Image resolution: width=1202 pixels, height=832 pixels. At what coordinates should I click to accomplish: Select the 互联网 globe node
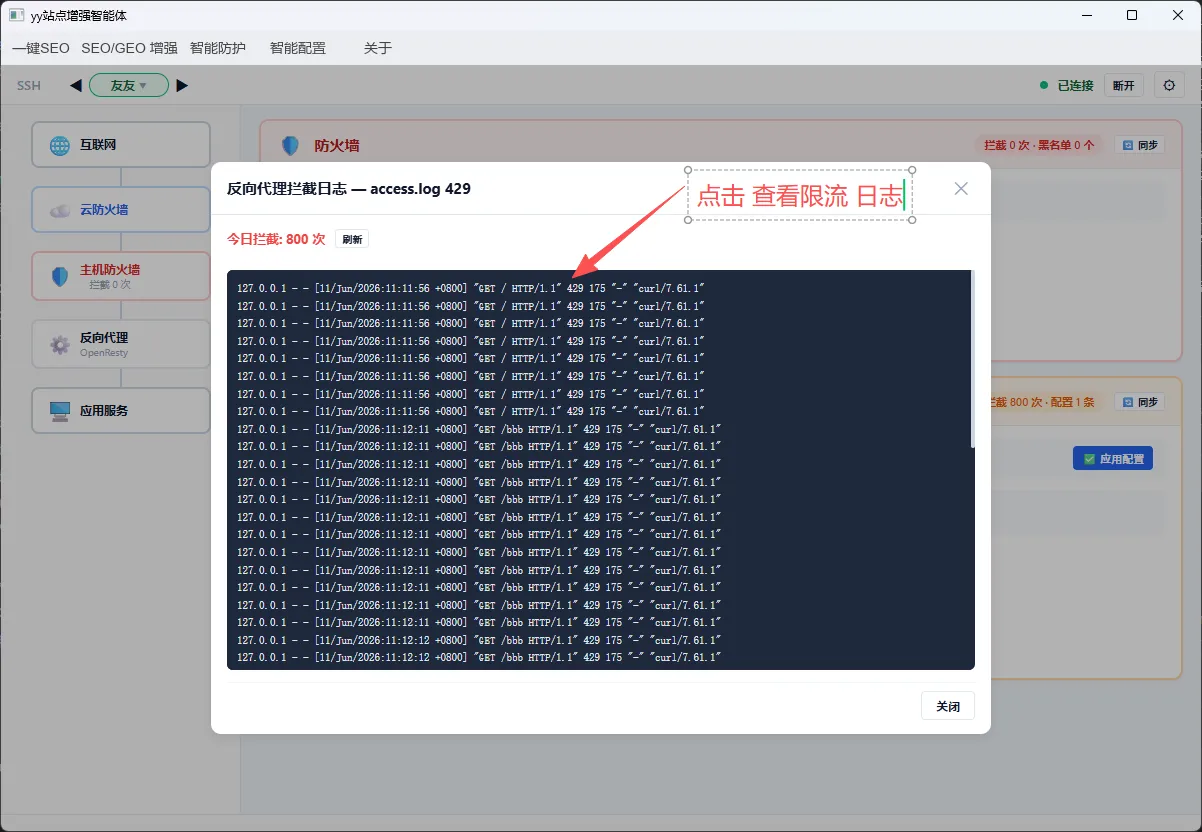(121, 145)
